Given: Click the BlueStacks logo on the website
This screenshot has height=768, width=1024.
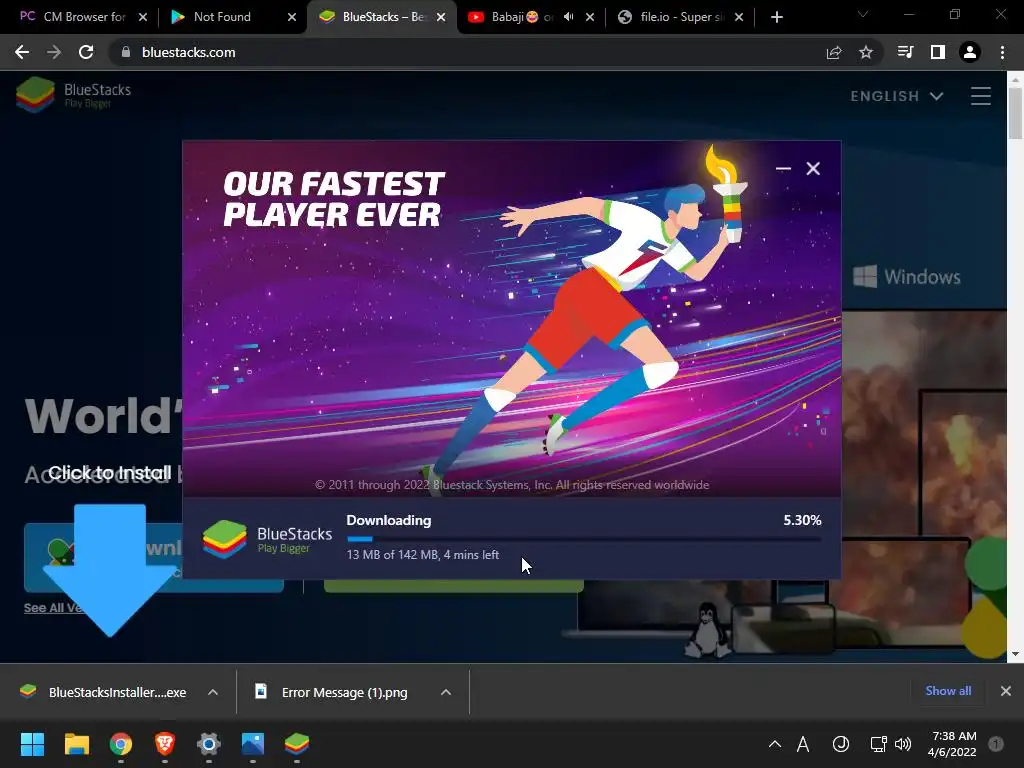Looking at the screenshot, I should 73,95.
